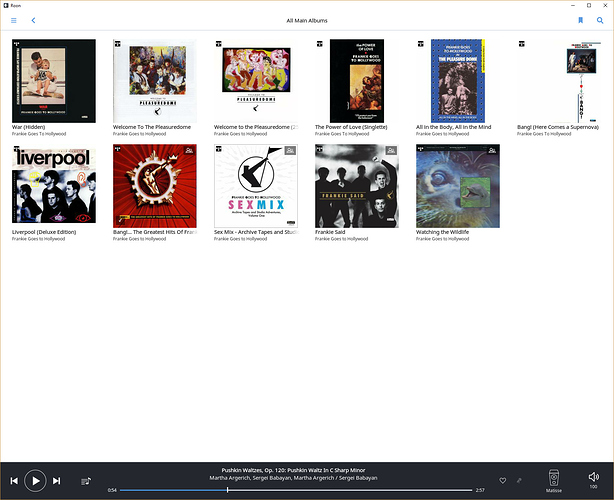Click 'Liverpool (Deluxe Edition)' title

point(44,232)
